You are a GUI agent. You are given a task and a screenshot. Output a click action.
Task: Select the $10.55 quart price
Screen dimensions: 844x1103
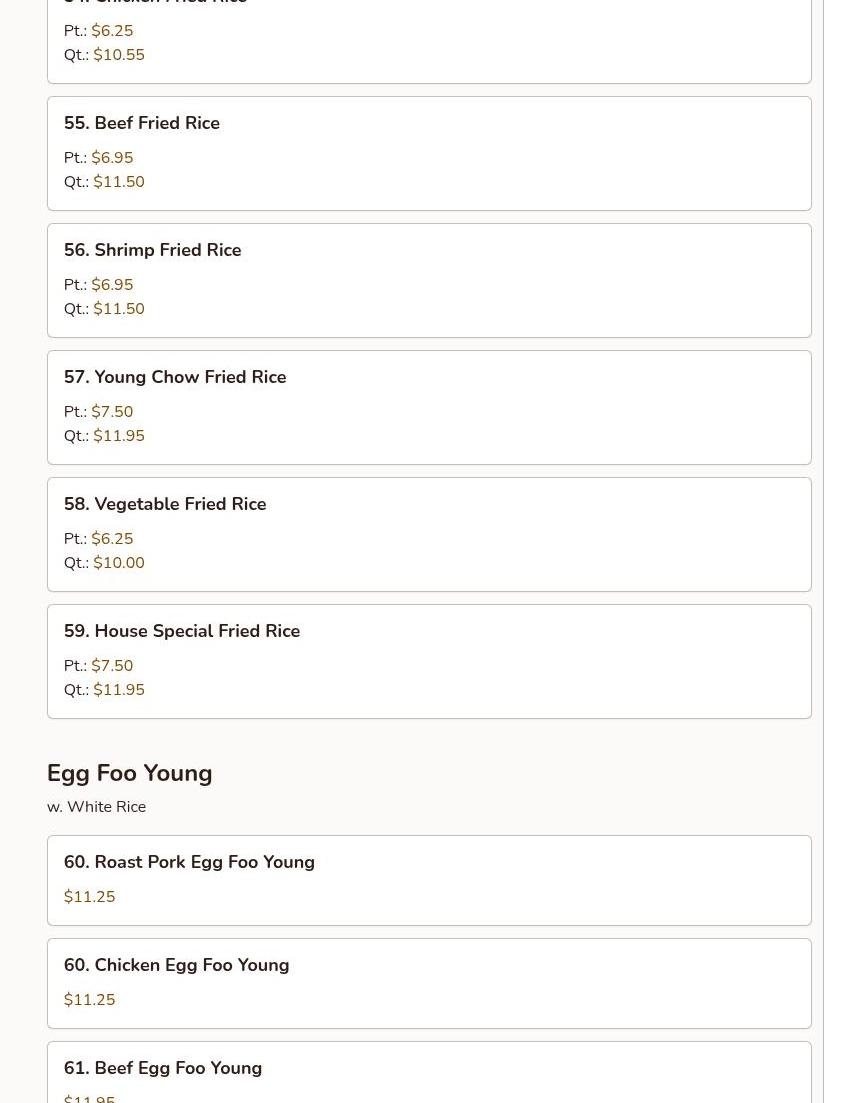(x=119, y=55)
